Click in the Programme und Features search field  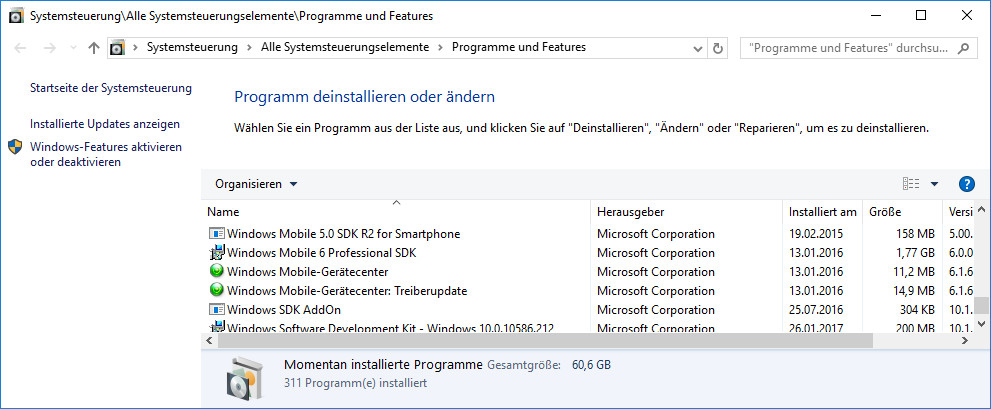point(850,48)
